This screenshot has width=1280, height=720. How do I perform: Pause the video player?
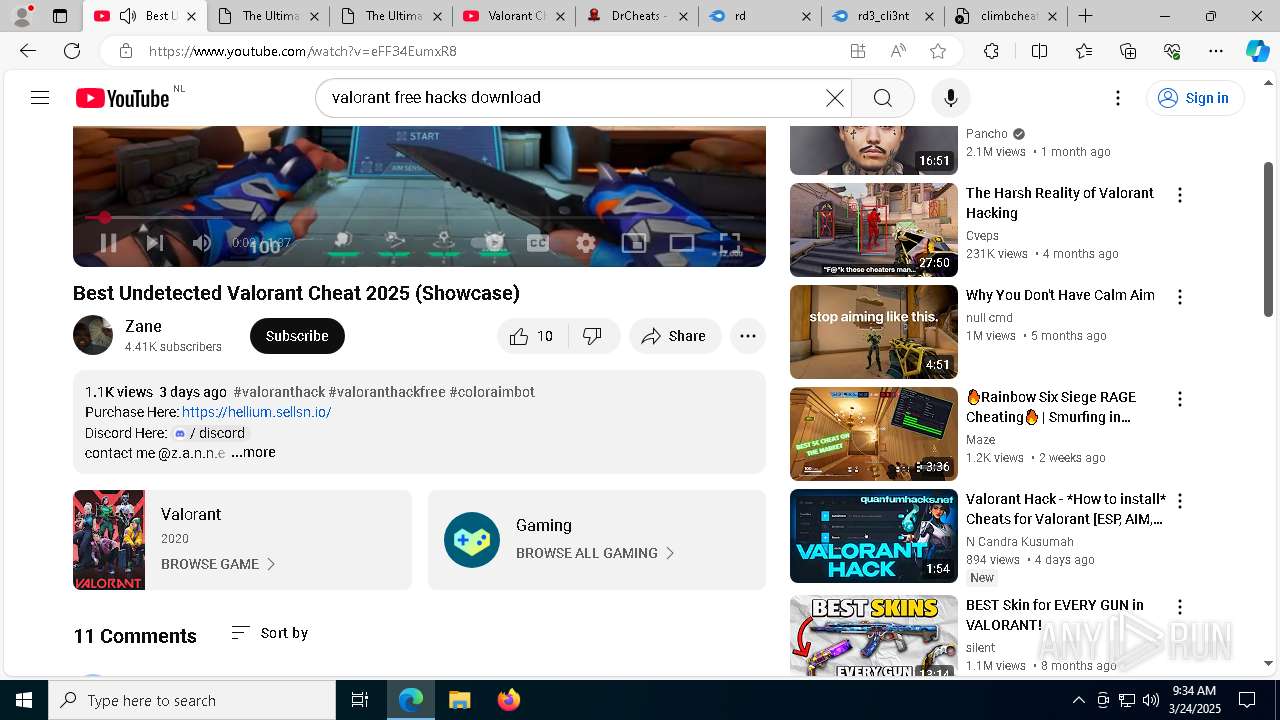click(x=108, y=242)
